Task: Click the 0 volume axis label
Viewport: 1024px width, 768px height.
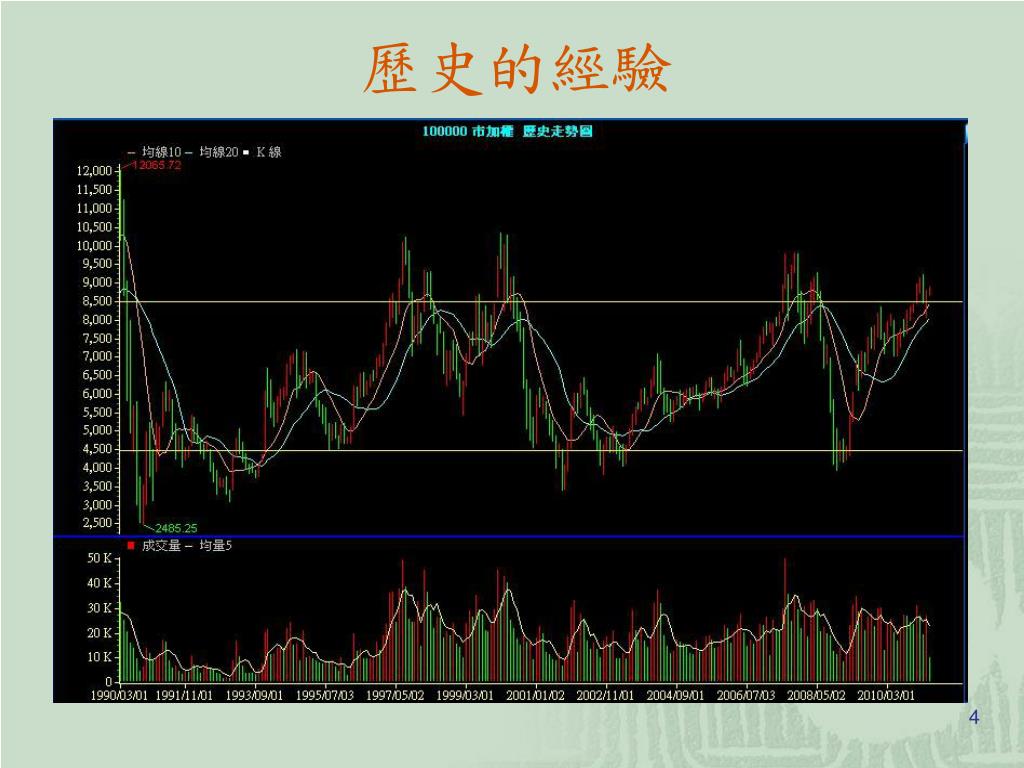Action: point(109,682)
